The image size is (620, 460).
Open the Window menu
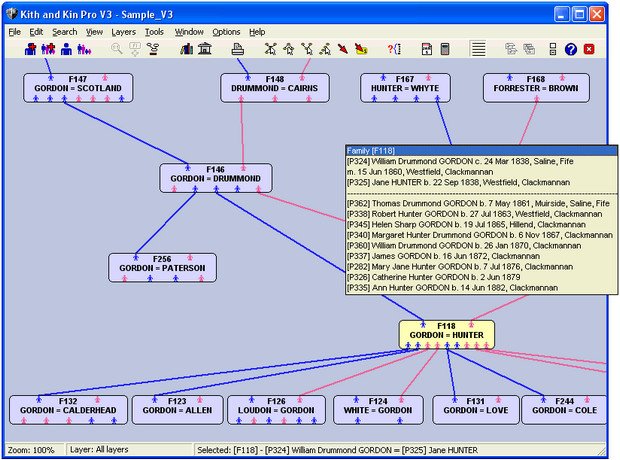pyautogui.click(x=189, y=32)
